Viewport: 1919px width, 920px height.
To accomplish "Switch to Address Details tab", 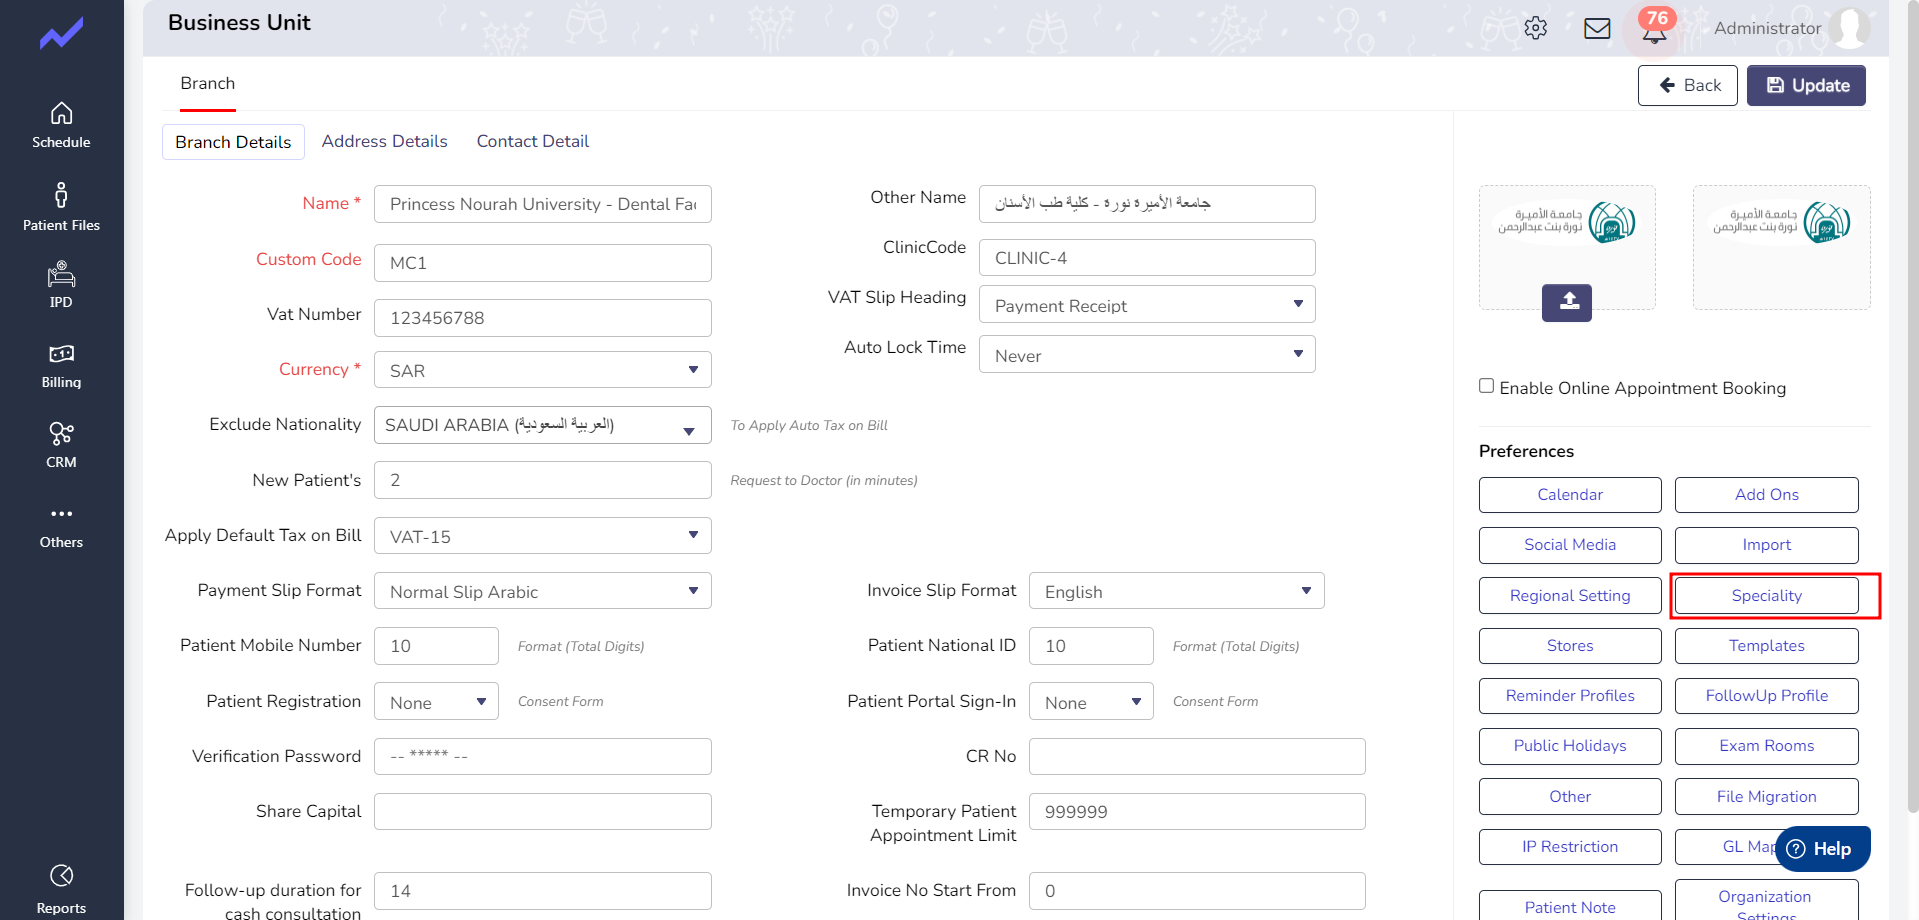I will [384, 141].
